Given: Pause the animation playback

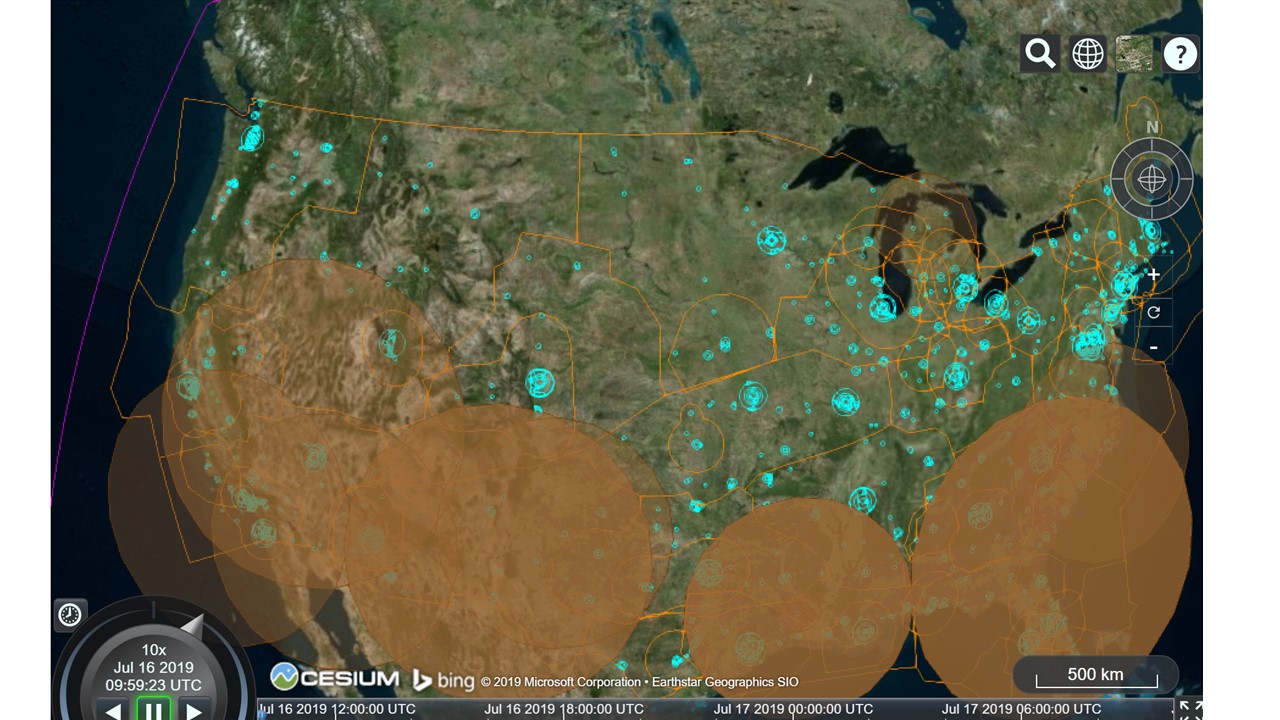Looking at the screenshot, I should [153, 711].
